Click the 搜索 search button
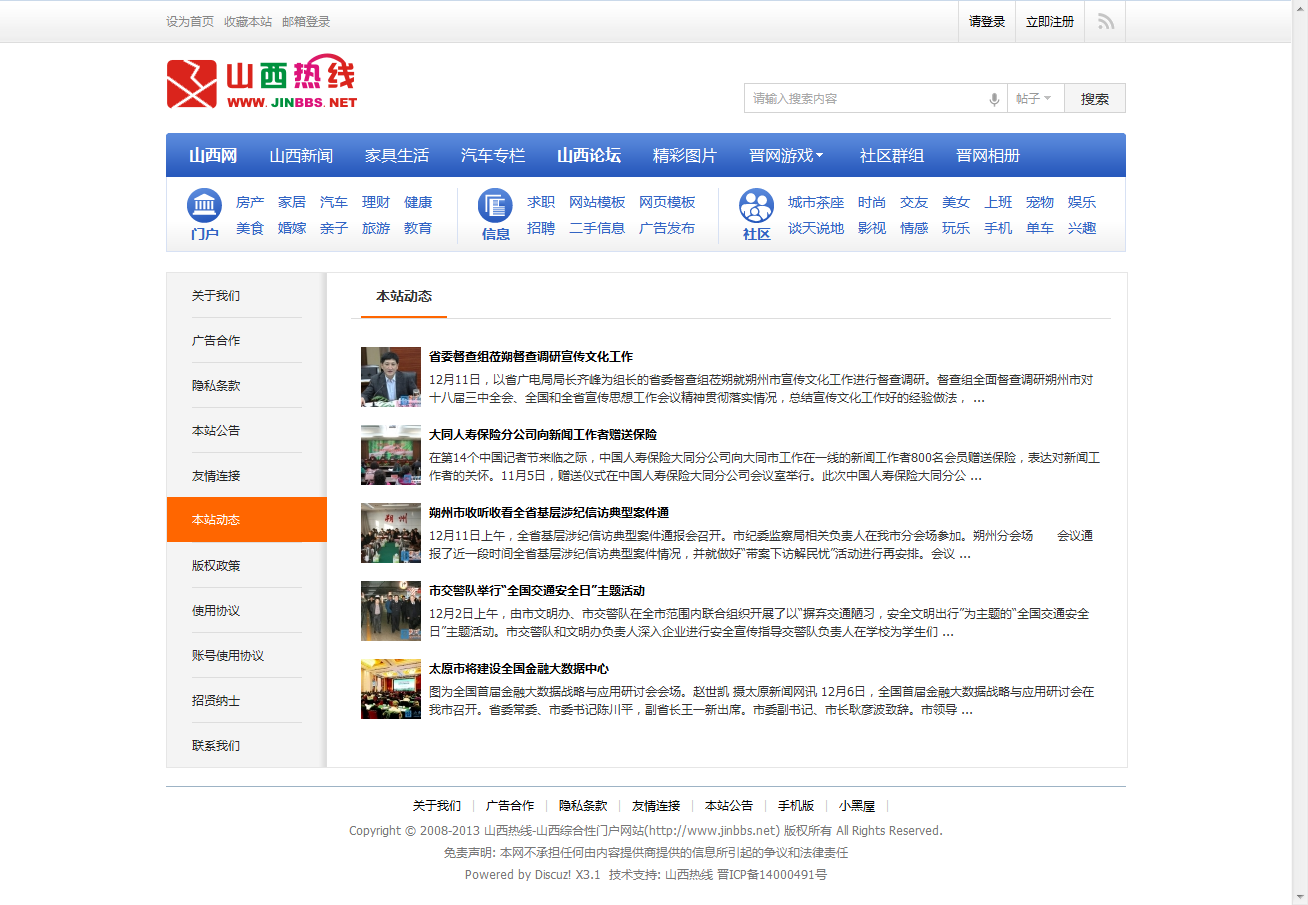Screen dimensions: 1308x905 [1094, 98]
